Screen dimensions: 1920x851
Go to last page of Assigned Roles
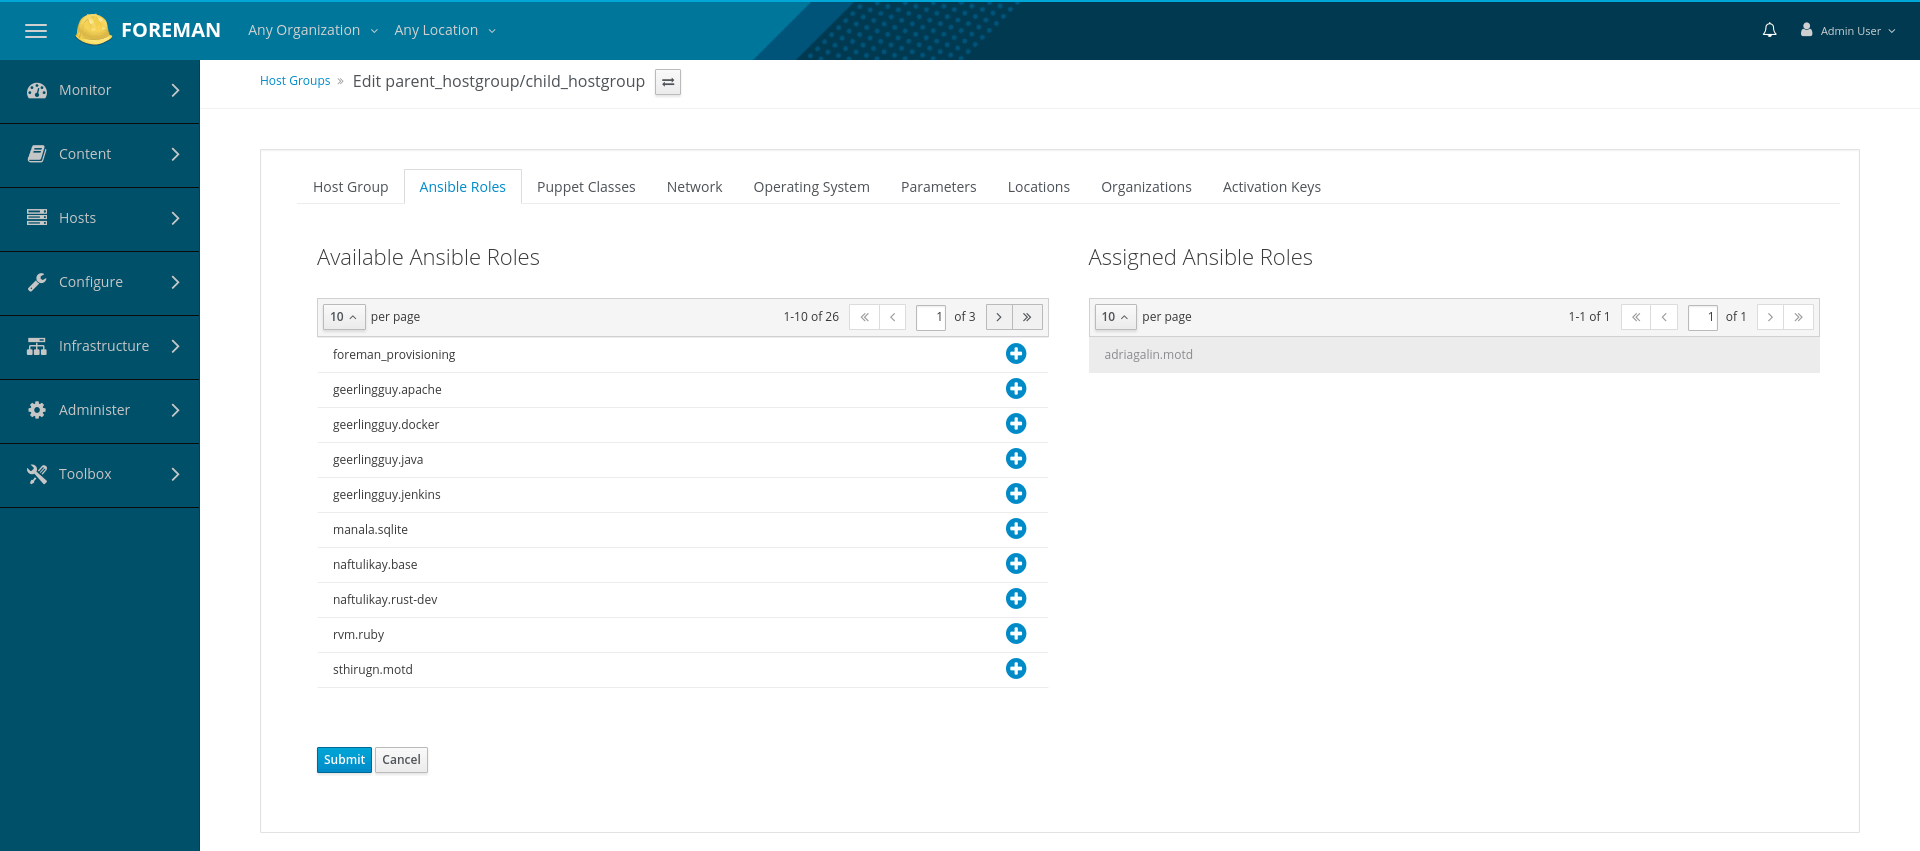click(1798, 317)
